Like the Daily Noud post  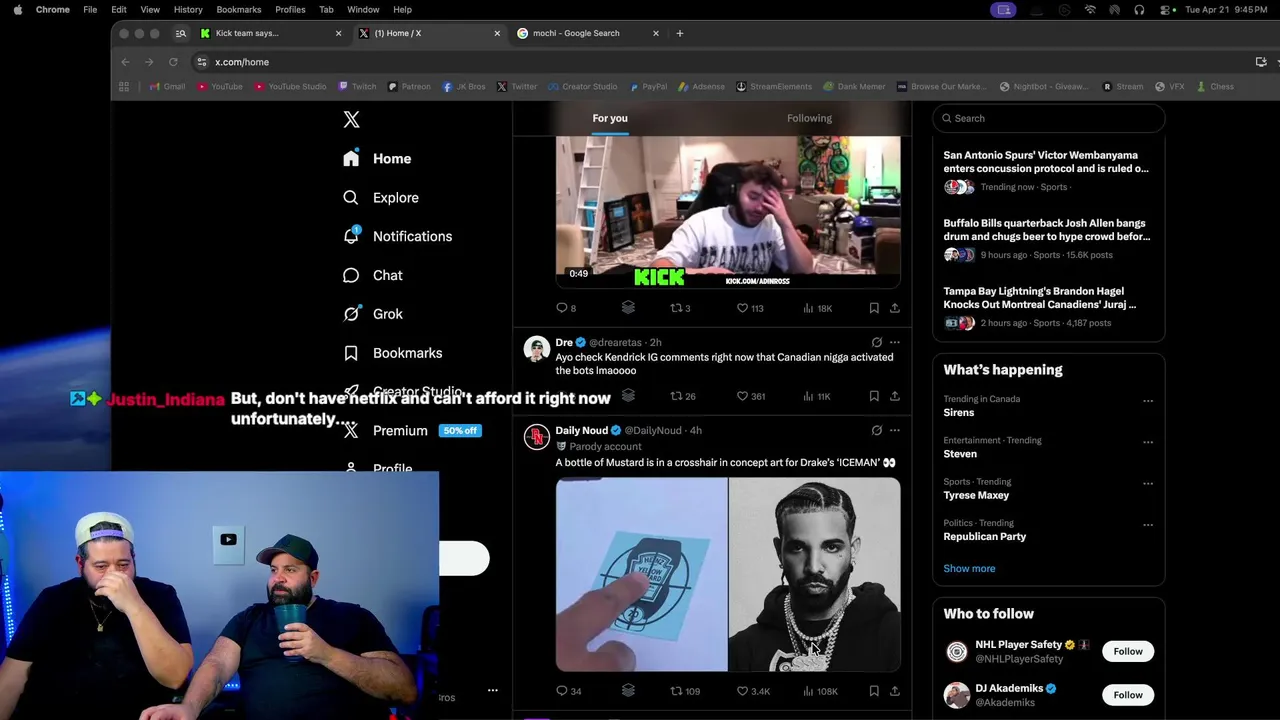pos(753,691)
